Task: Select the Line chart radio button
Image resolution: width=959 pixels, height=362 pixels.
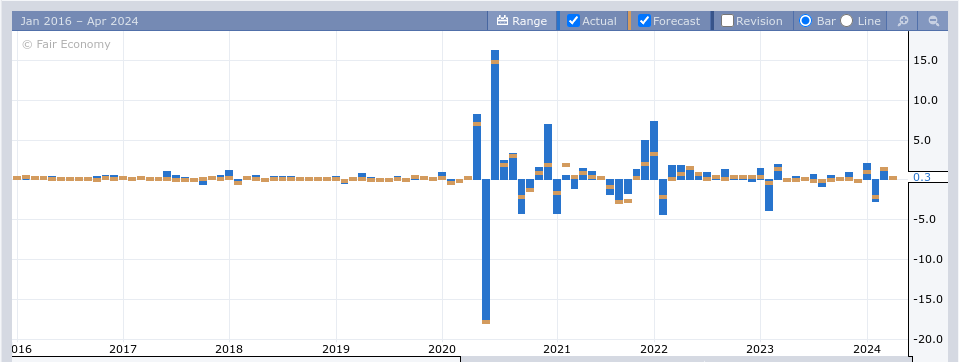Action: (x=846, y=21)
